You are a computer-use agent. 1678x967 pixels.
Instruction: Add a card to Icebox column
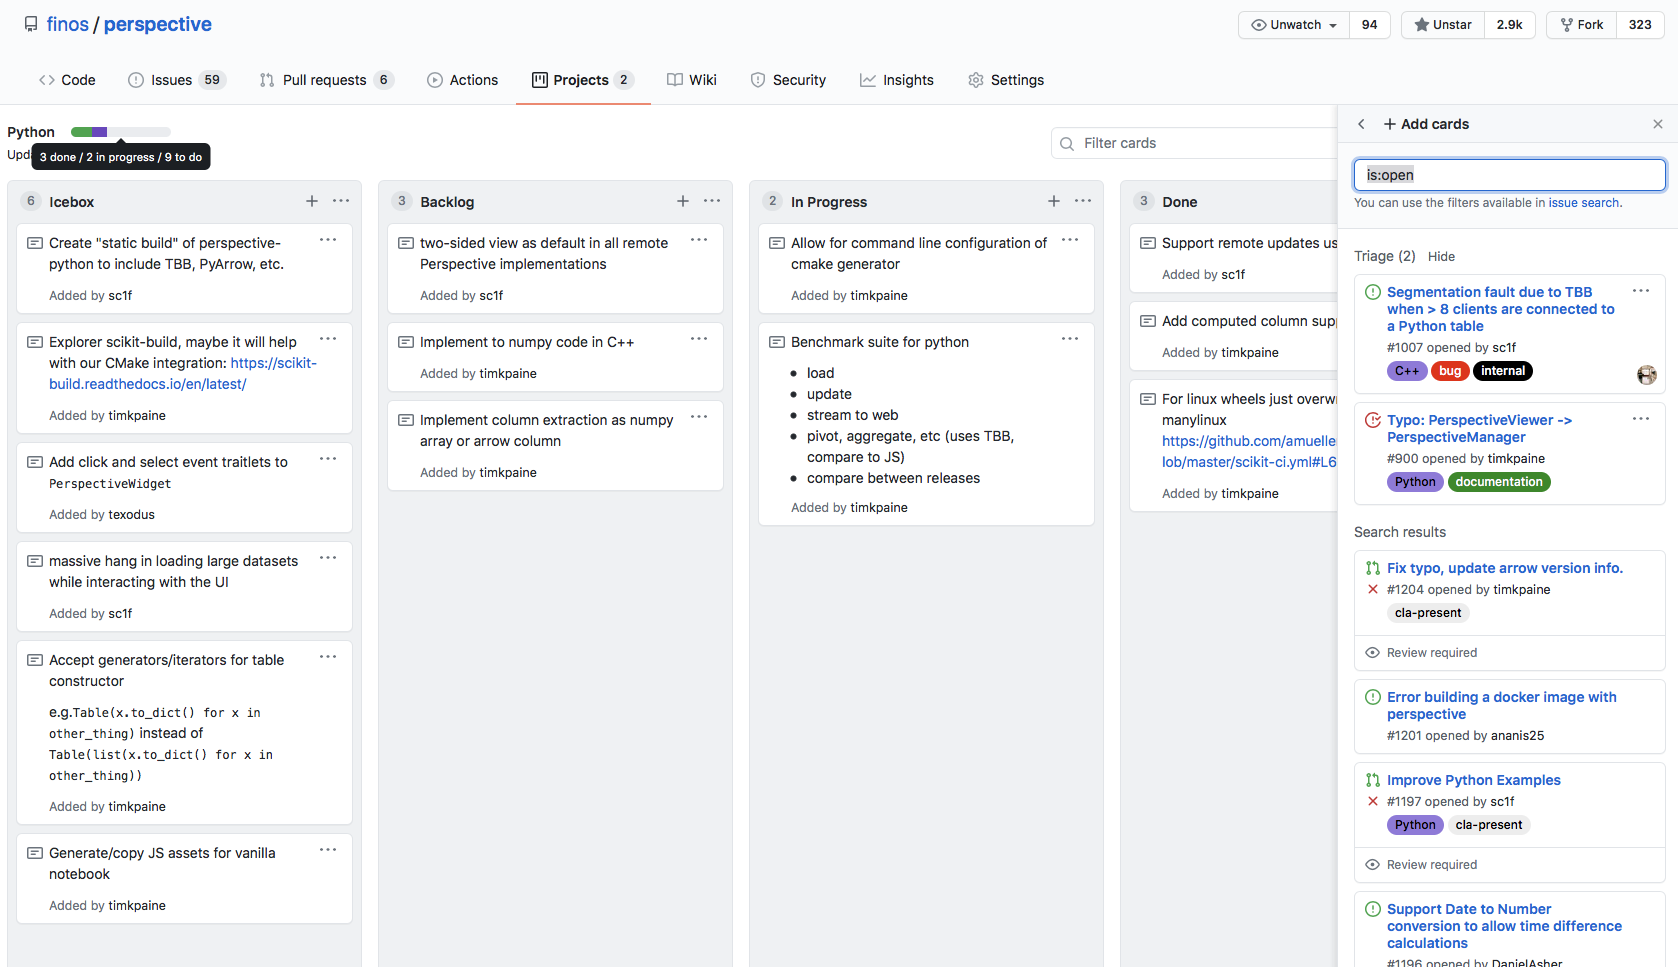pos(312,201)
